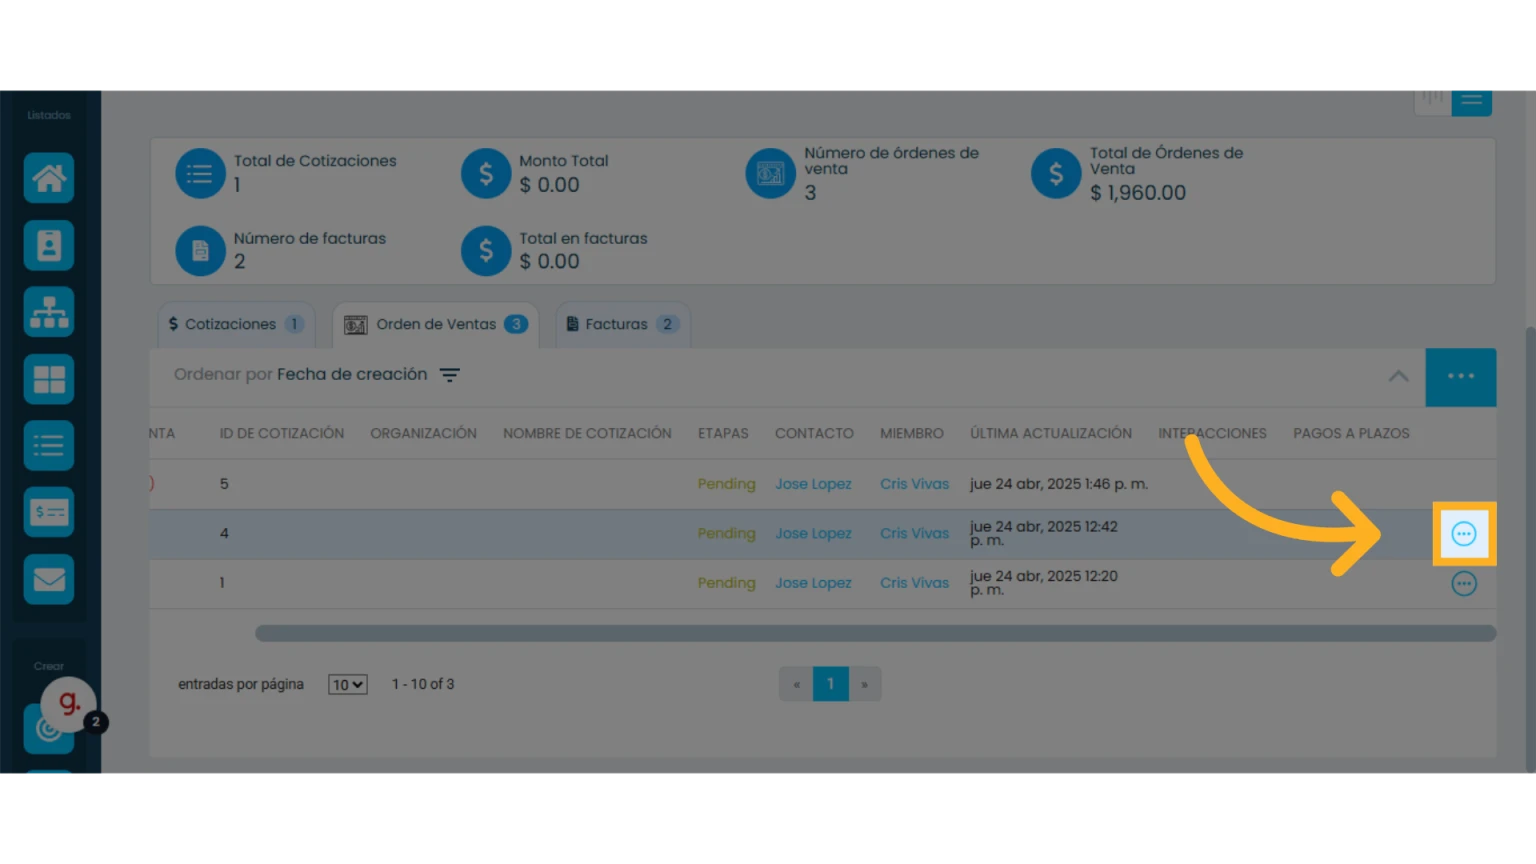Viewport: 1536px width, 864px height.
Task: Open the entries per page dropdown
Action: pyautogui.click(x=348, y=685)
